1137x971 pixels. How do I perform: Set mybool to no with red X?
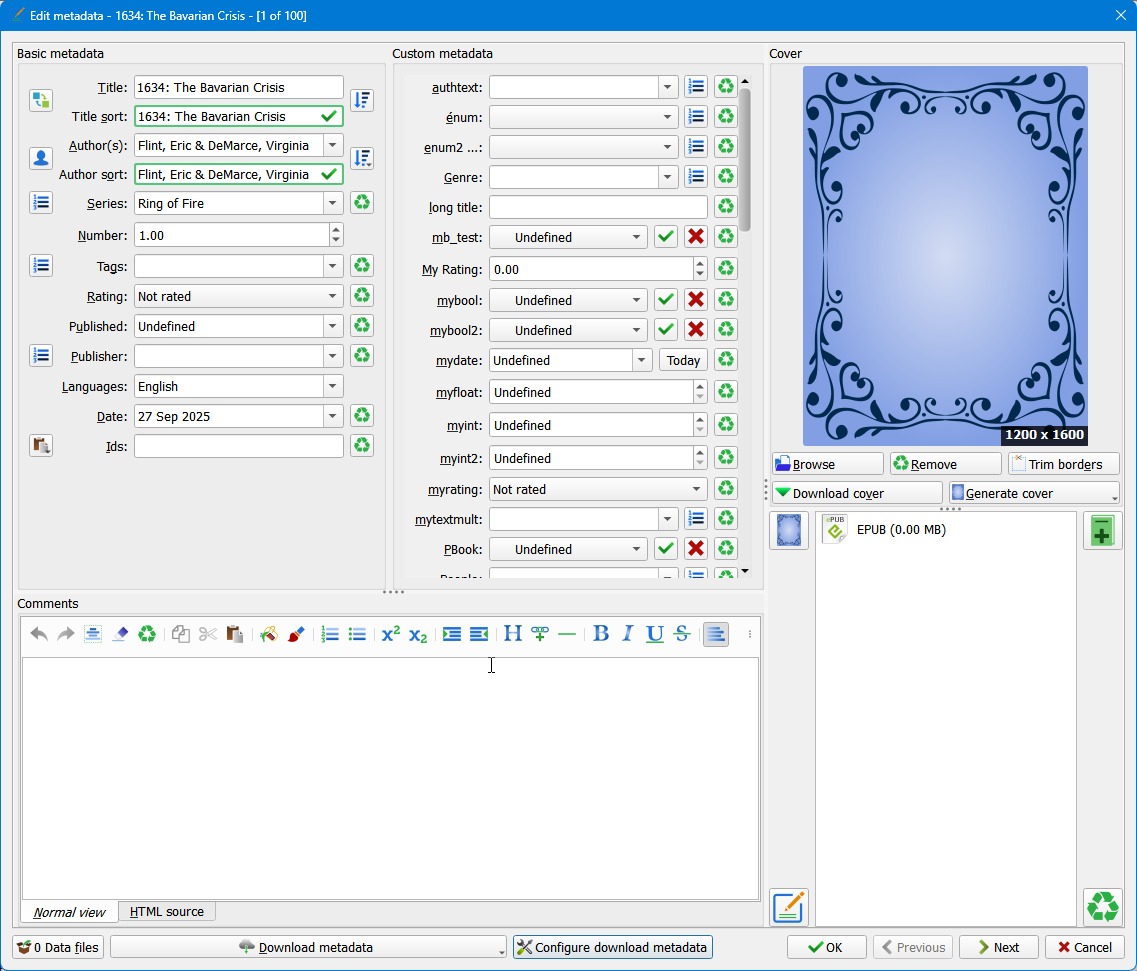click(696, 300)
